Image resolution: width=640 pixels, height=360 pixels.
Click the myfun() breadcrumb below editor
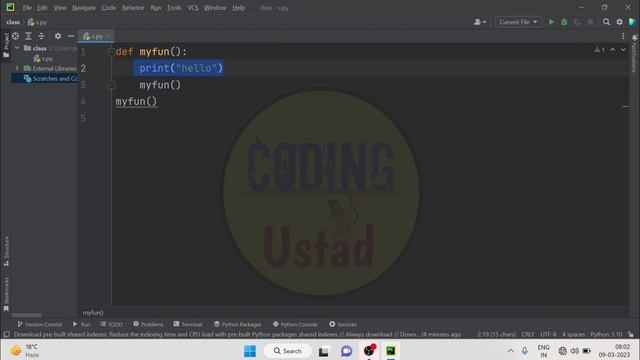(x=93, y=313)
